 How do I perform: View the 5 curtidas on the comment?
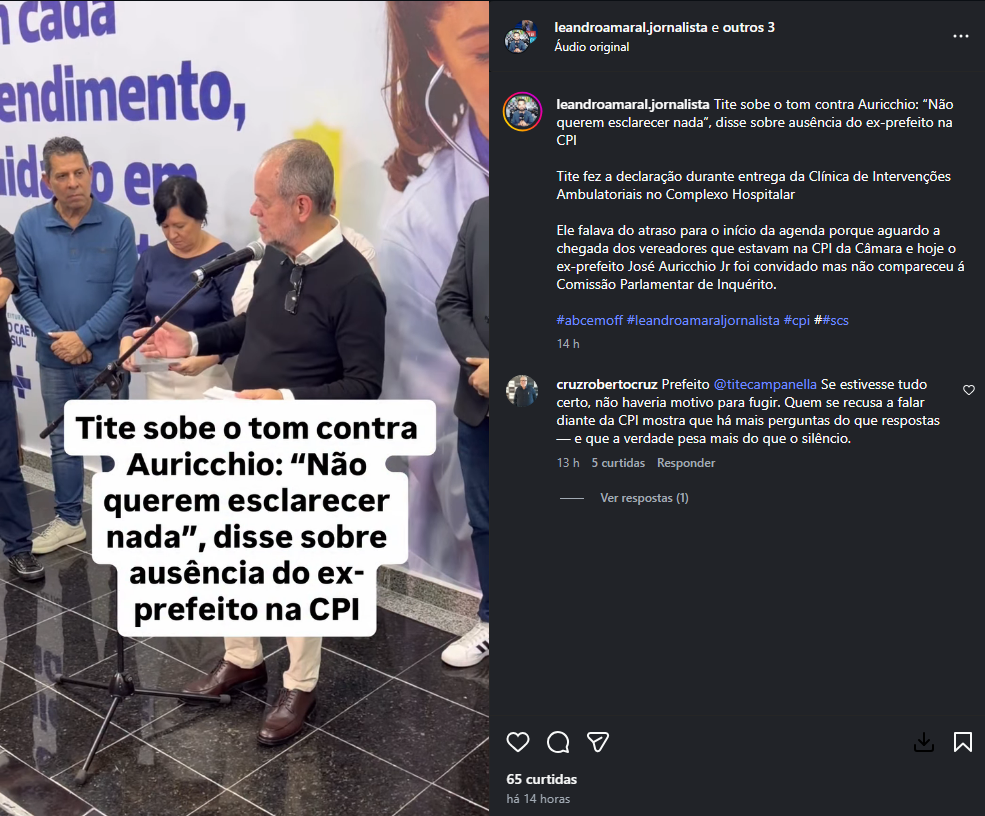tap(618, 462)
